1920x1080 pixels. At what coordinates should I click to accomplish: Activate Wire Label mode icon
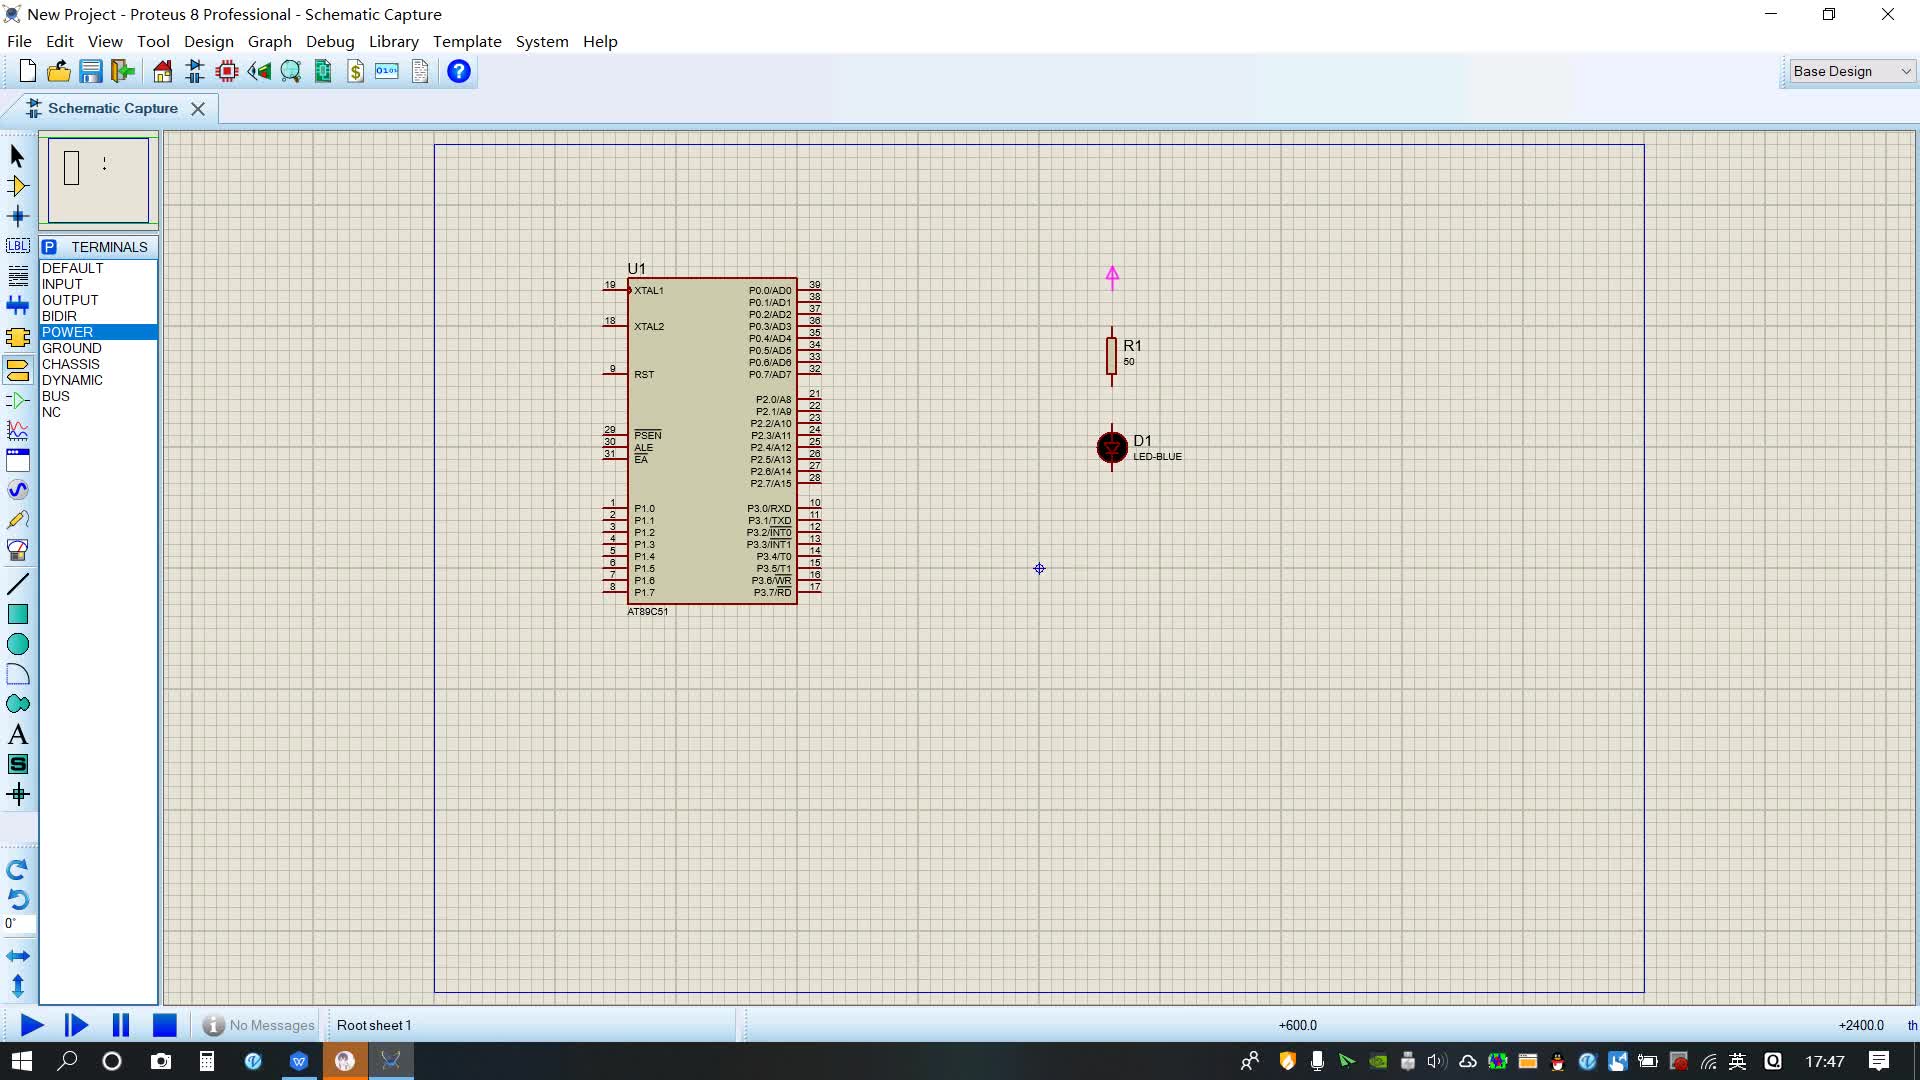click(x=17, y=246)
